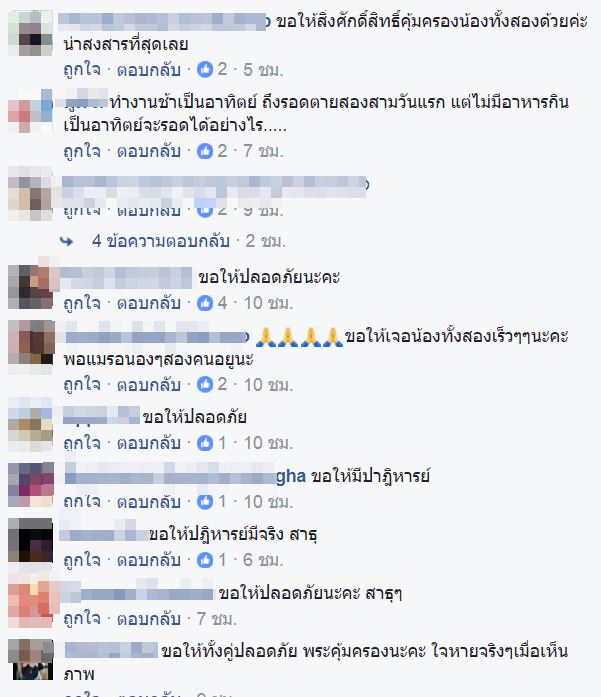Click like icon on ขอให้มีปาฏิหารย์ comment
This screenshot has height=697, width=601.
tap(205, 501)
